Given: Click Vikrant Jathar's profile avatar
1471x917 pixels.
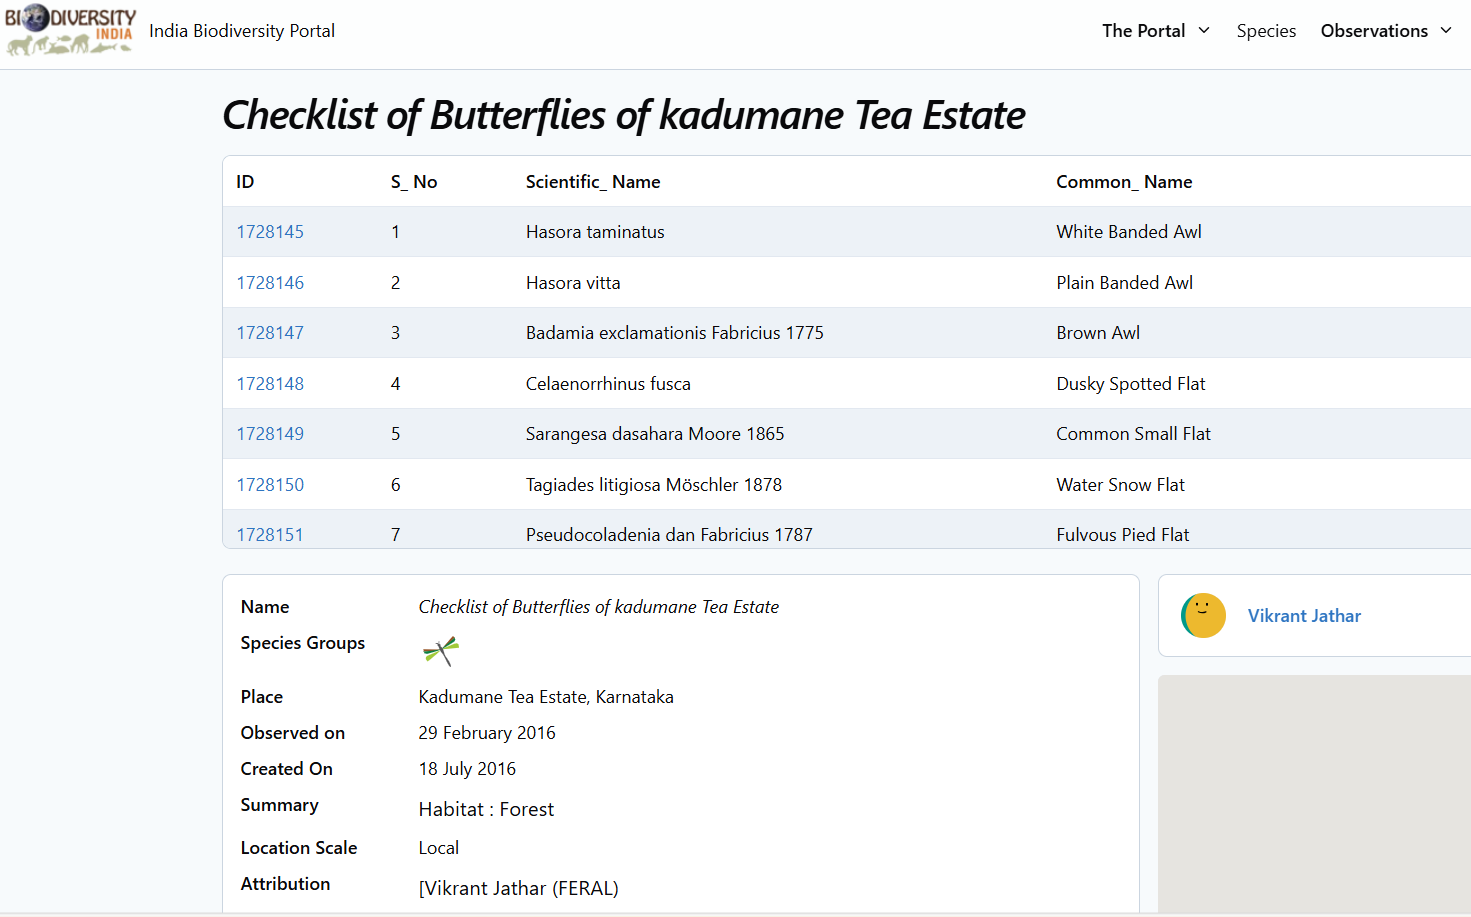Looking at the screenshot, I should pos(1203,615).
